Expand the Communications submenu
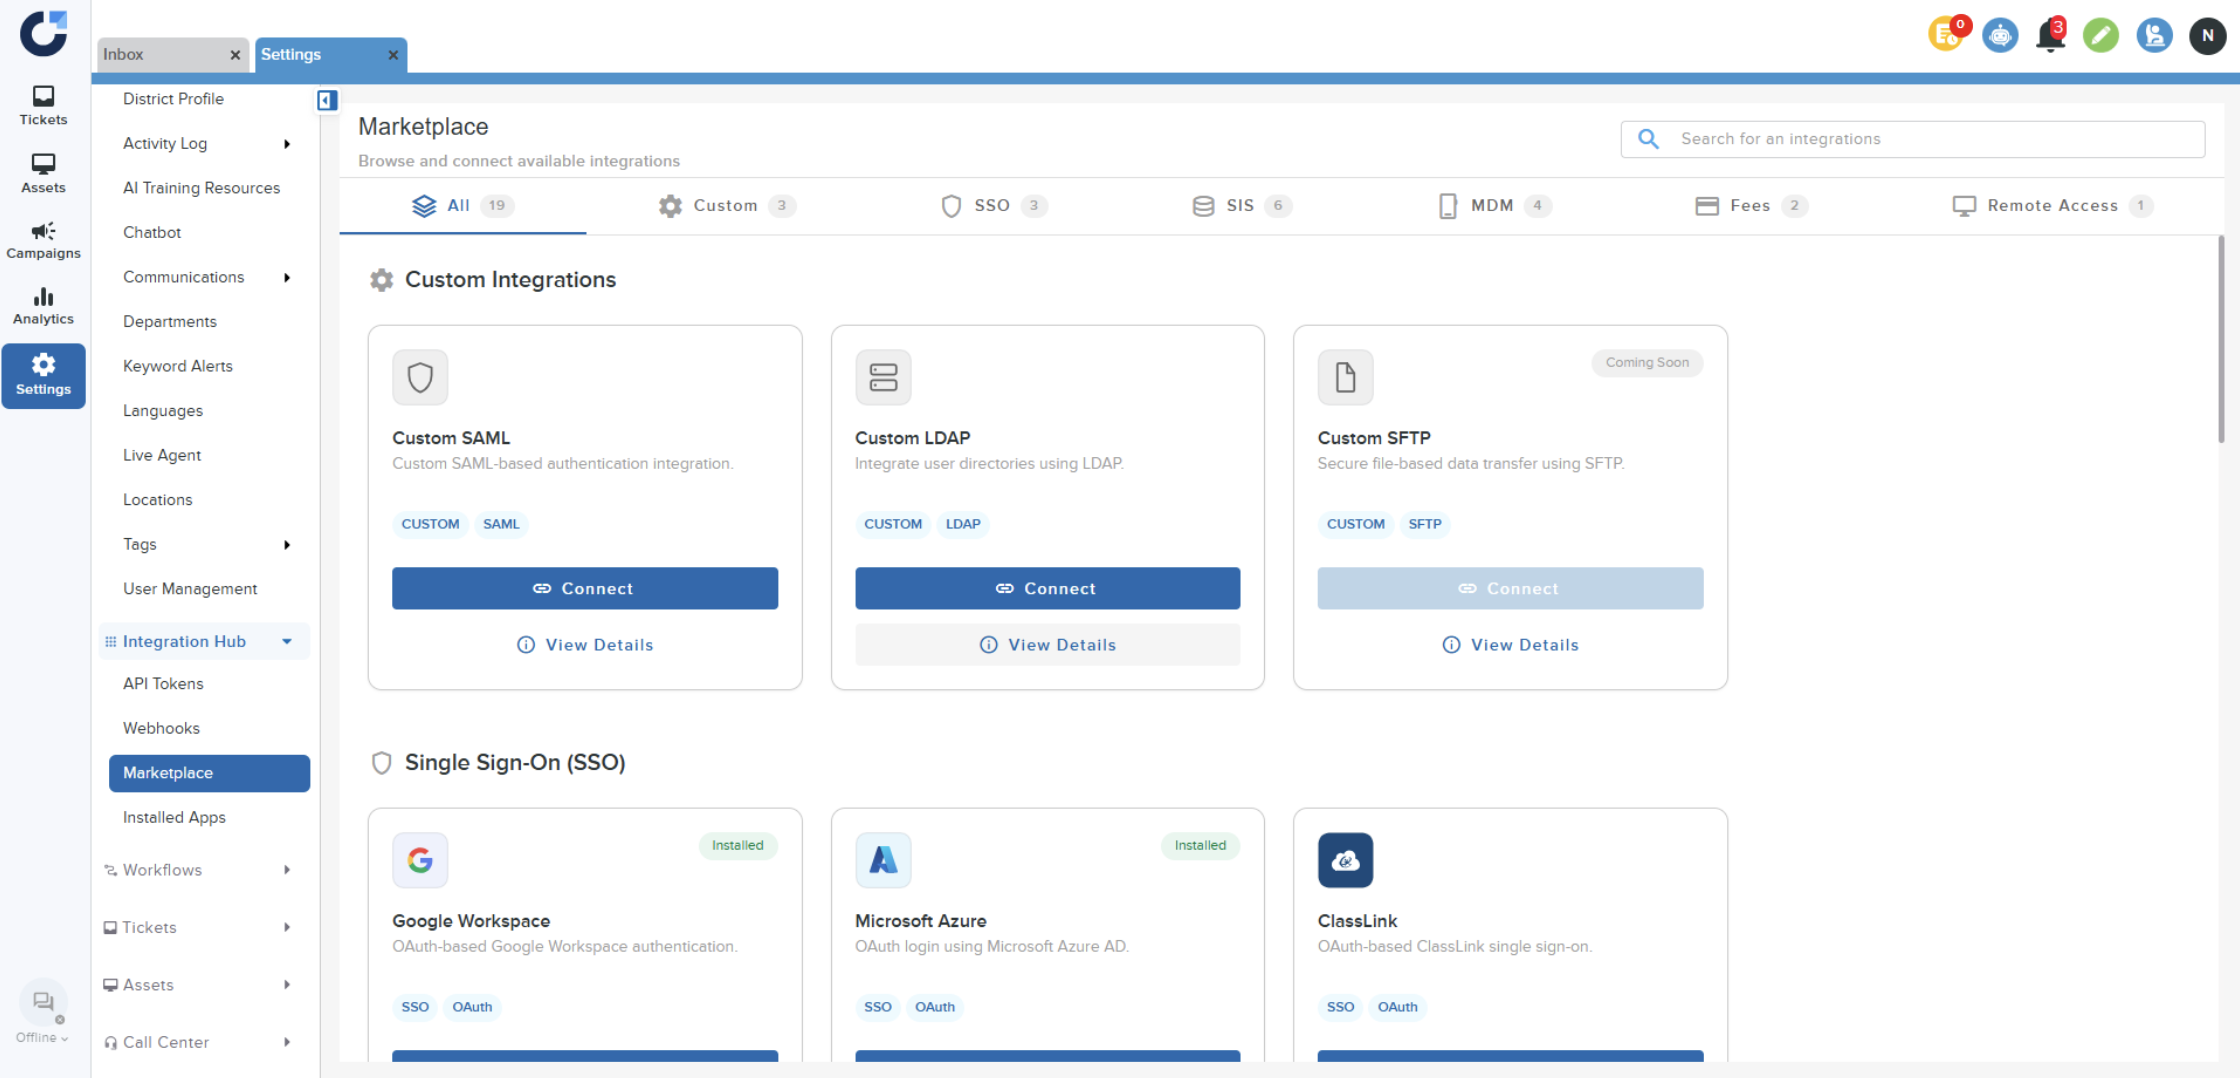The image size is (2240, 1078). pos(287,277)
